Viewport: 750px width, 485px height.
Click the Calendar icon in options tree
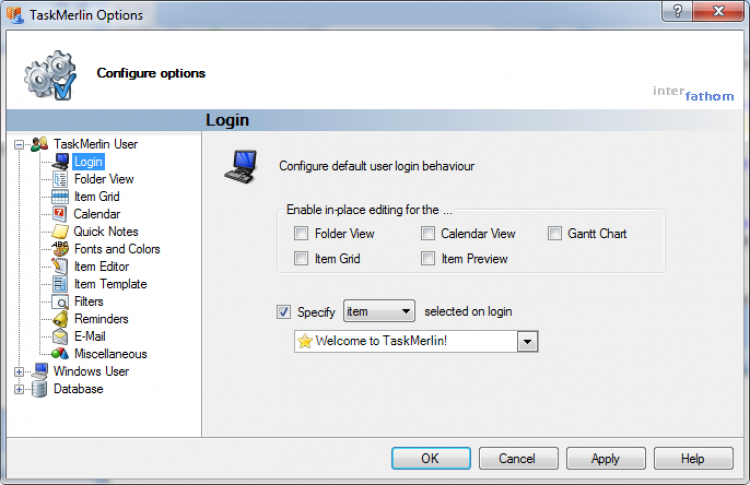coord(60,214)
